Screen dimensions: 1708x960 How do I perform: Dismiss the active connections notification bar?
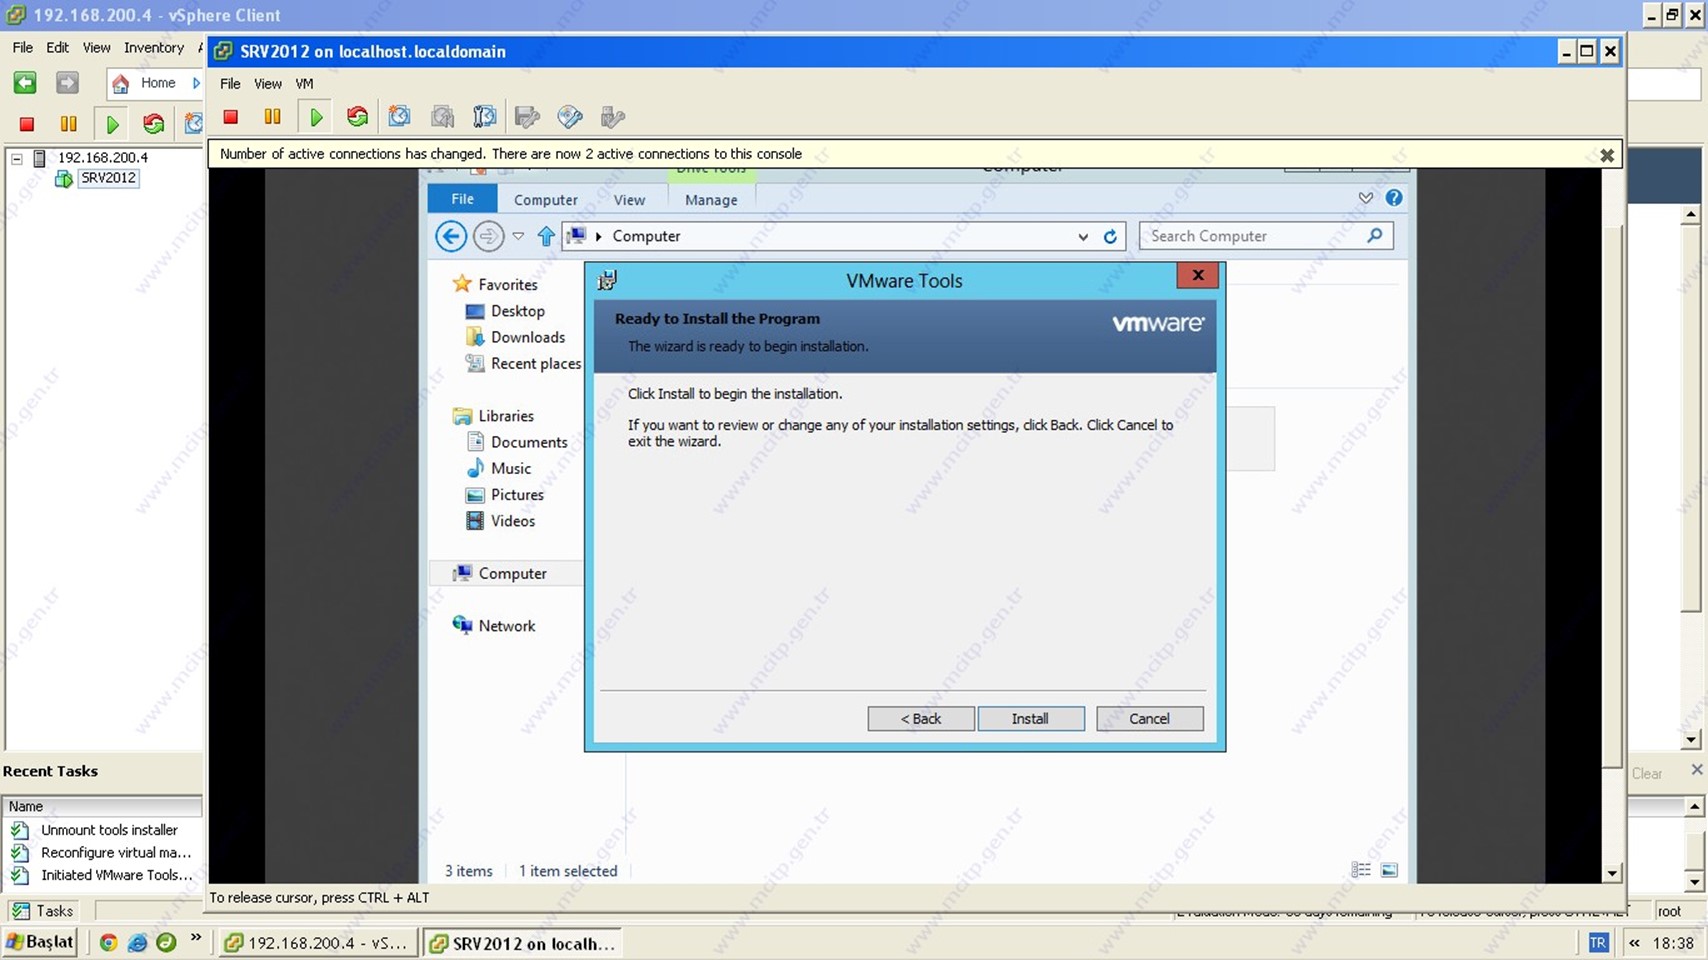[x=1606, y=155]
